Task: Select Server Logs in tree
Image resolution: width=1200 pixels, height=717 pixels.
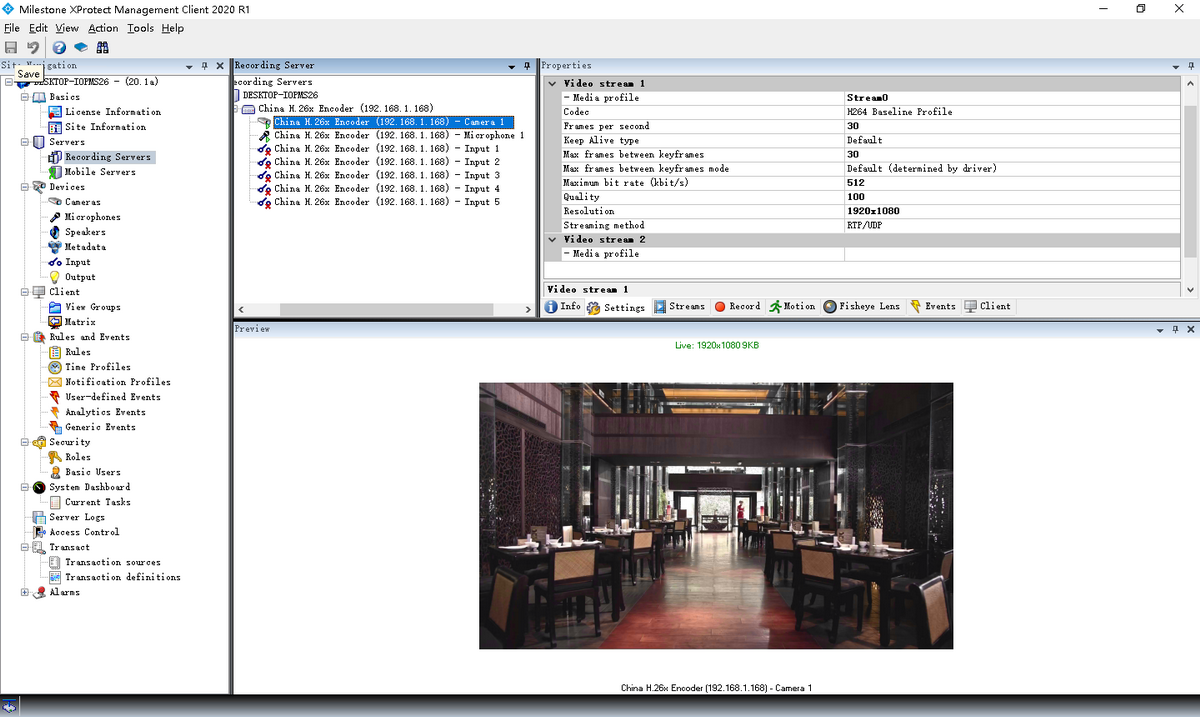Action: coord(77,517)
